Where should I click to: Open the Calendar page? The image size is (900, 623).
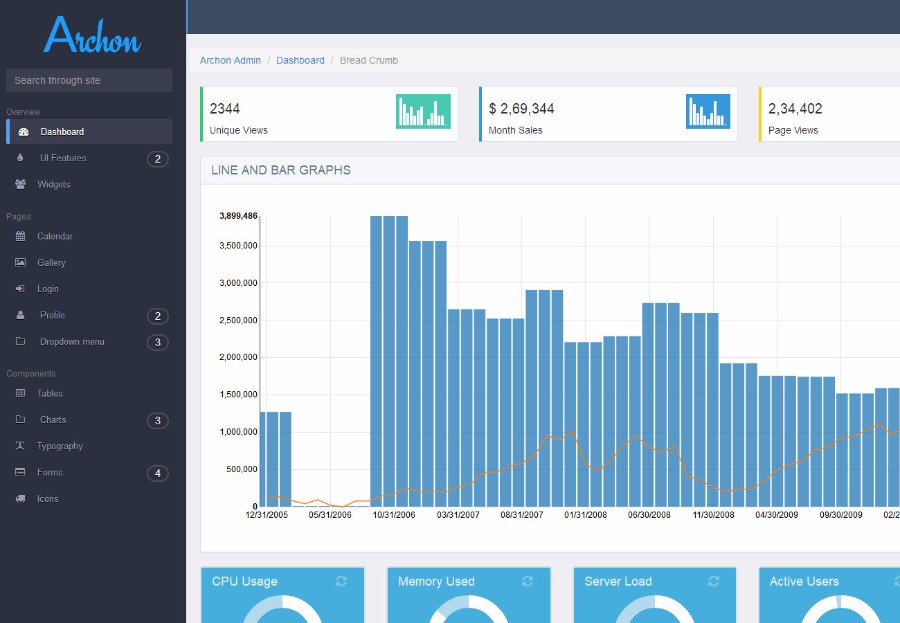click(x=55, y=236)
